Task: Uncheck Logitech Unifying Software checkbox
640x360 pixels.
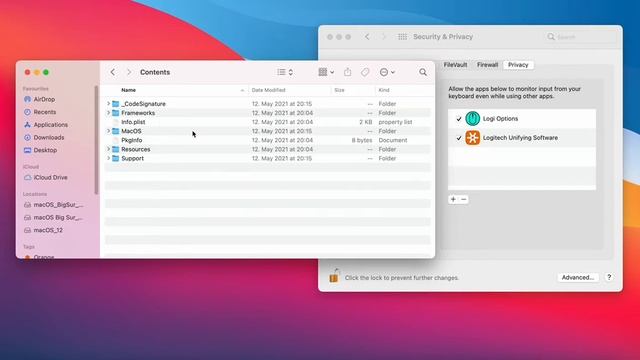Action: pyautogui.click(x=459, y=138)
